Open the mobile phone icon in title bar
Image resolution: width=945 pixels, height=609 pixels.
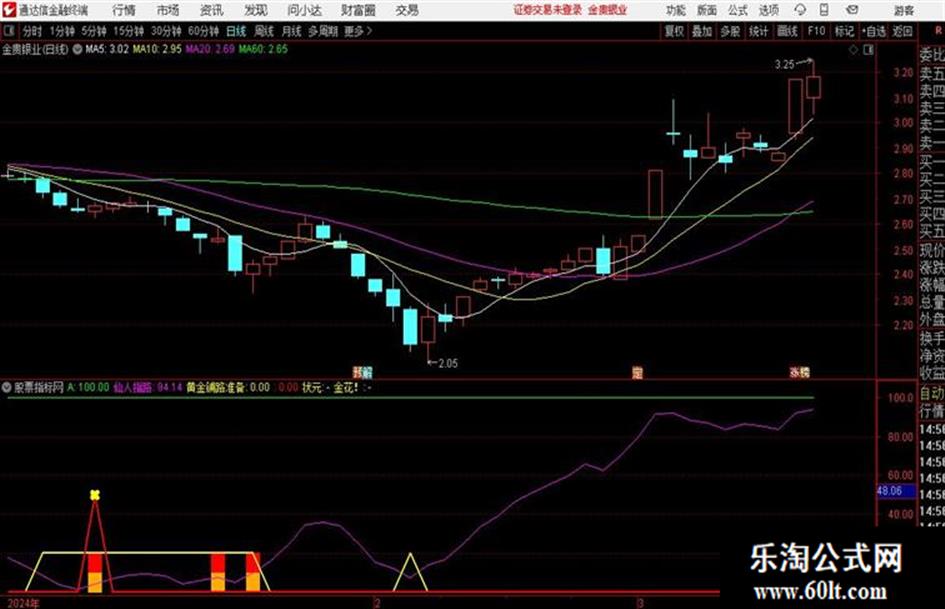(x=824, y=10)
